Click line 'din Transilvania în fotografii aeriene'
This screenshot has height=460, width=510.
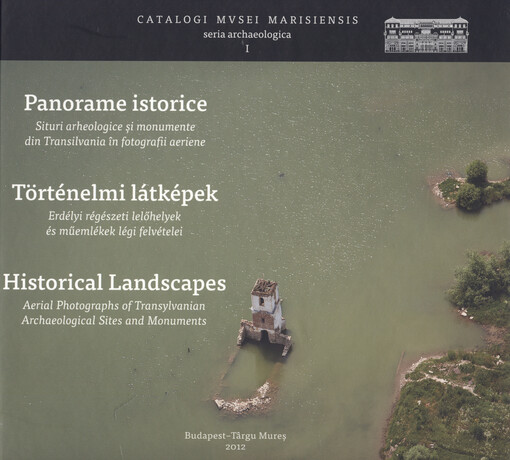tap(115, 142)
